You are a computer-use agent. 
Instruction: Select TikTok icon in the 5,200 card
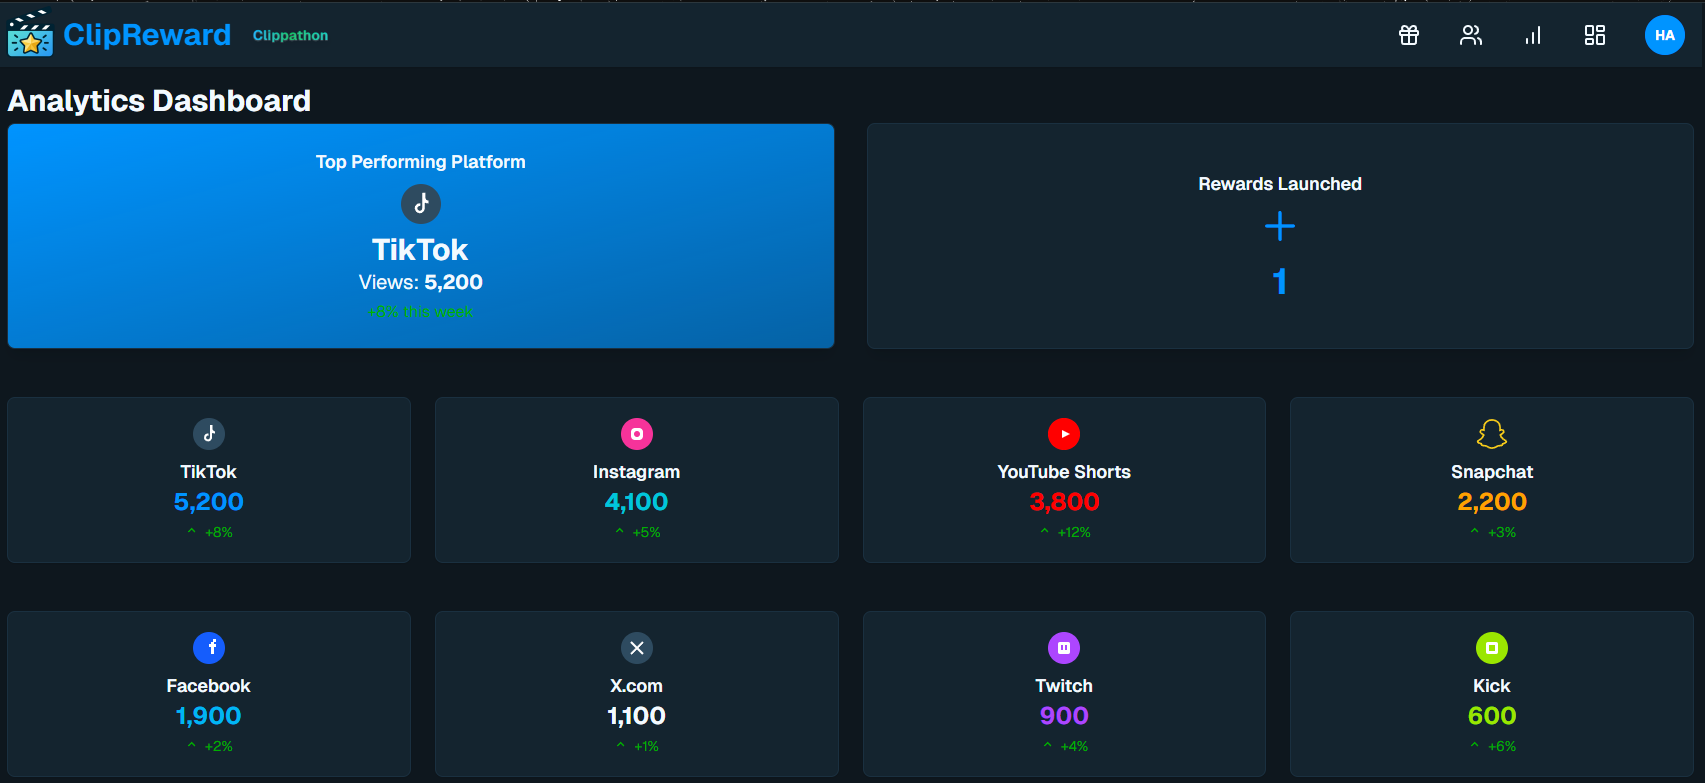point(209,434)
